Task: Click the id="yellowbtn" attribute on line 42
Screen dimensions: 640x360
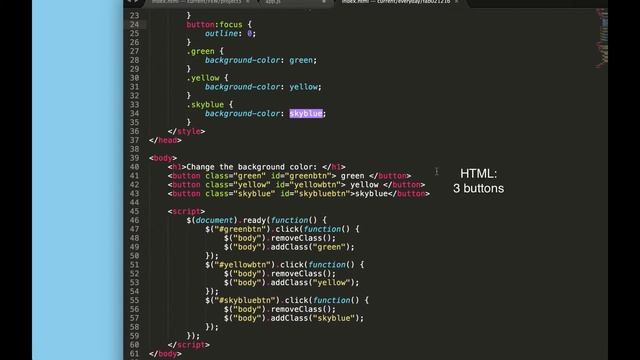Action: (310, 185)
